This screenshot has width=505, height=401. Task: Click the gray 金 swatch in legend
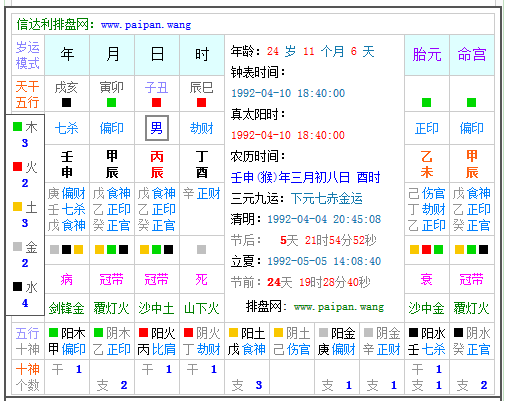(x=17, y=246)
